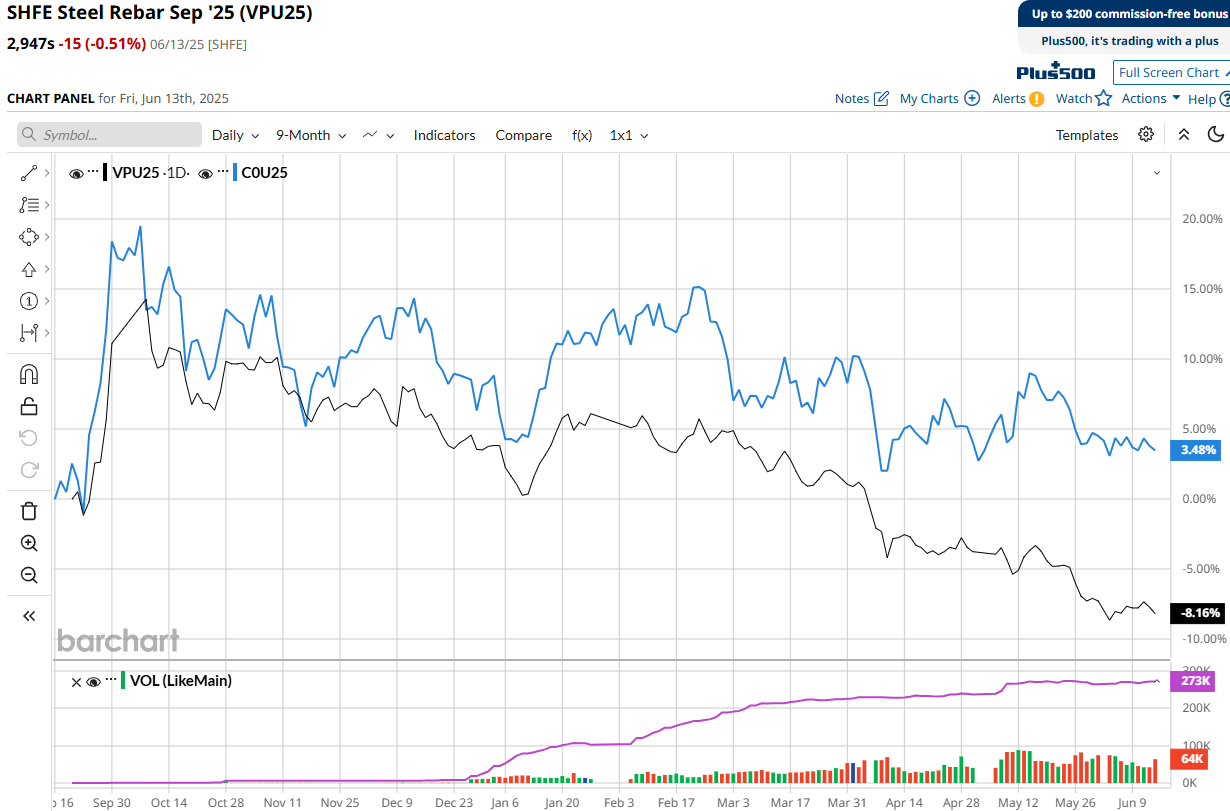
Task: Click the lock drawings icon
Action: (29, 406)
